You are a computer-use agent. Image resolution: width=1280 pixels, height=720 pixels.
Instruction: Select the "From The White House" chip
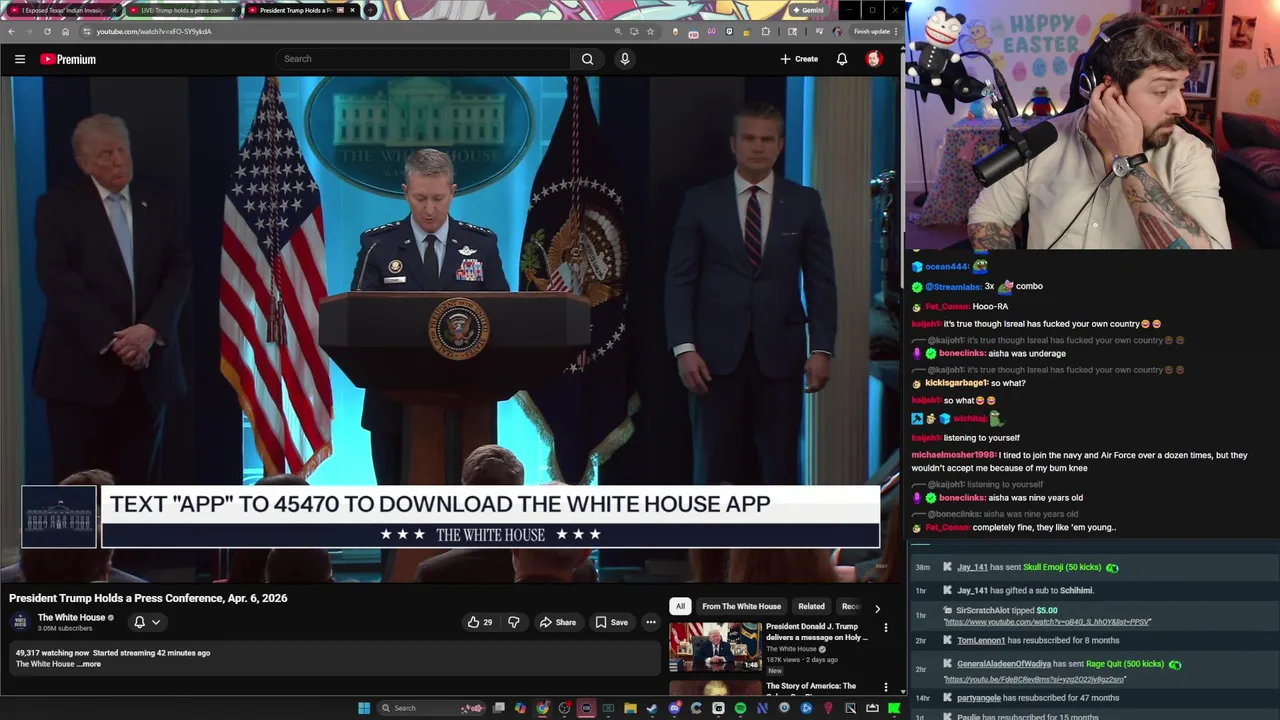click(x=741, y=606)
